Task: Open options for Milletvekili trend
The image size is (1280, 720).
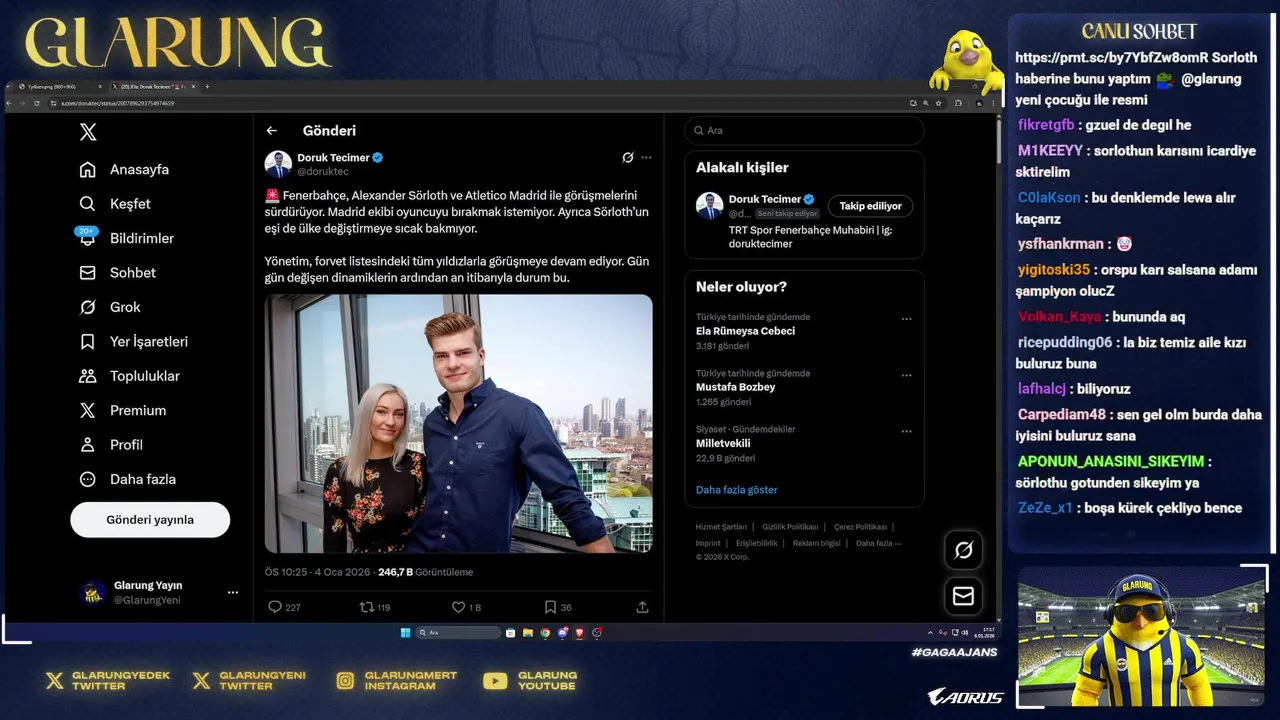Action: click(x=906, y=431)
